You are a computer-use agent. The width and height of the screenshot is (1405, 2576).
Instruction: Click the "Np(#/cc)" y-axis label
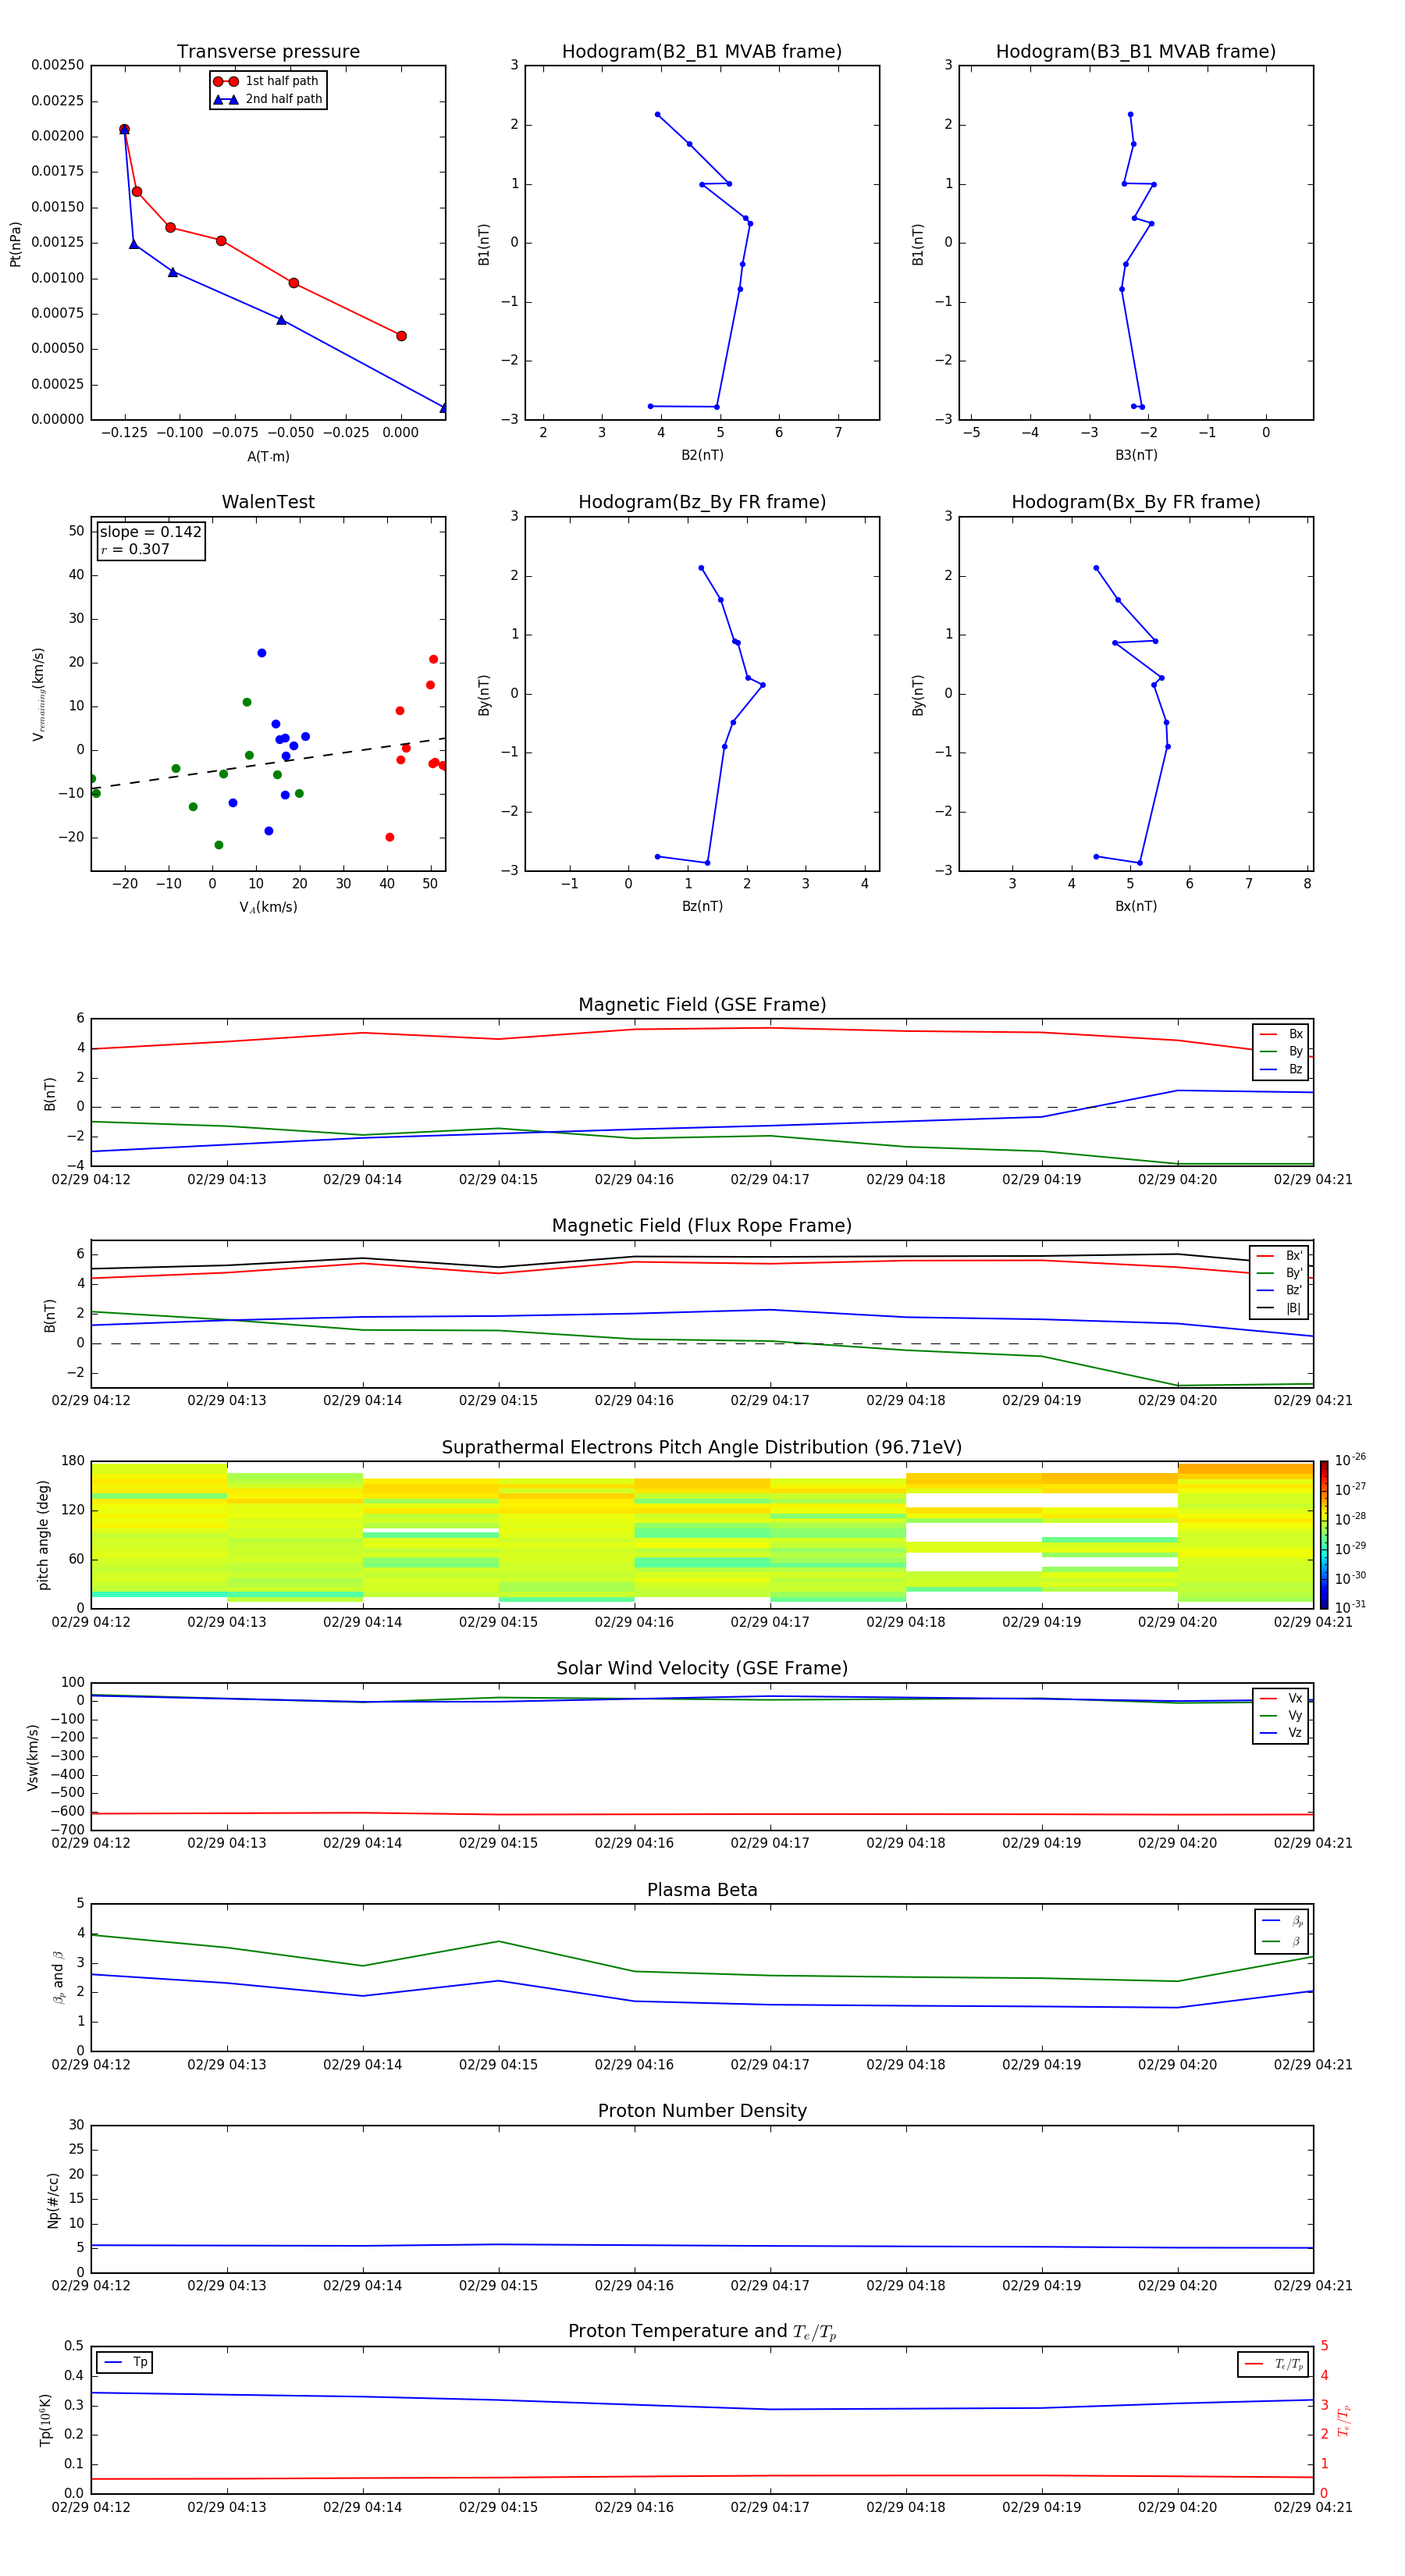coord(54,2200)
